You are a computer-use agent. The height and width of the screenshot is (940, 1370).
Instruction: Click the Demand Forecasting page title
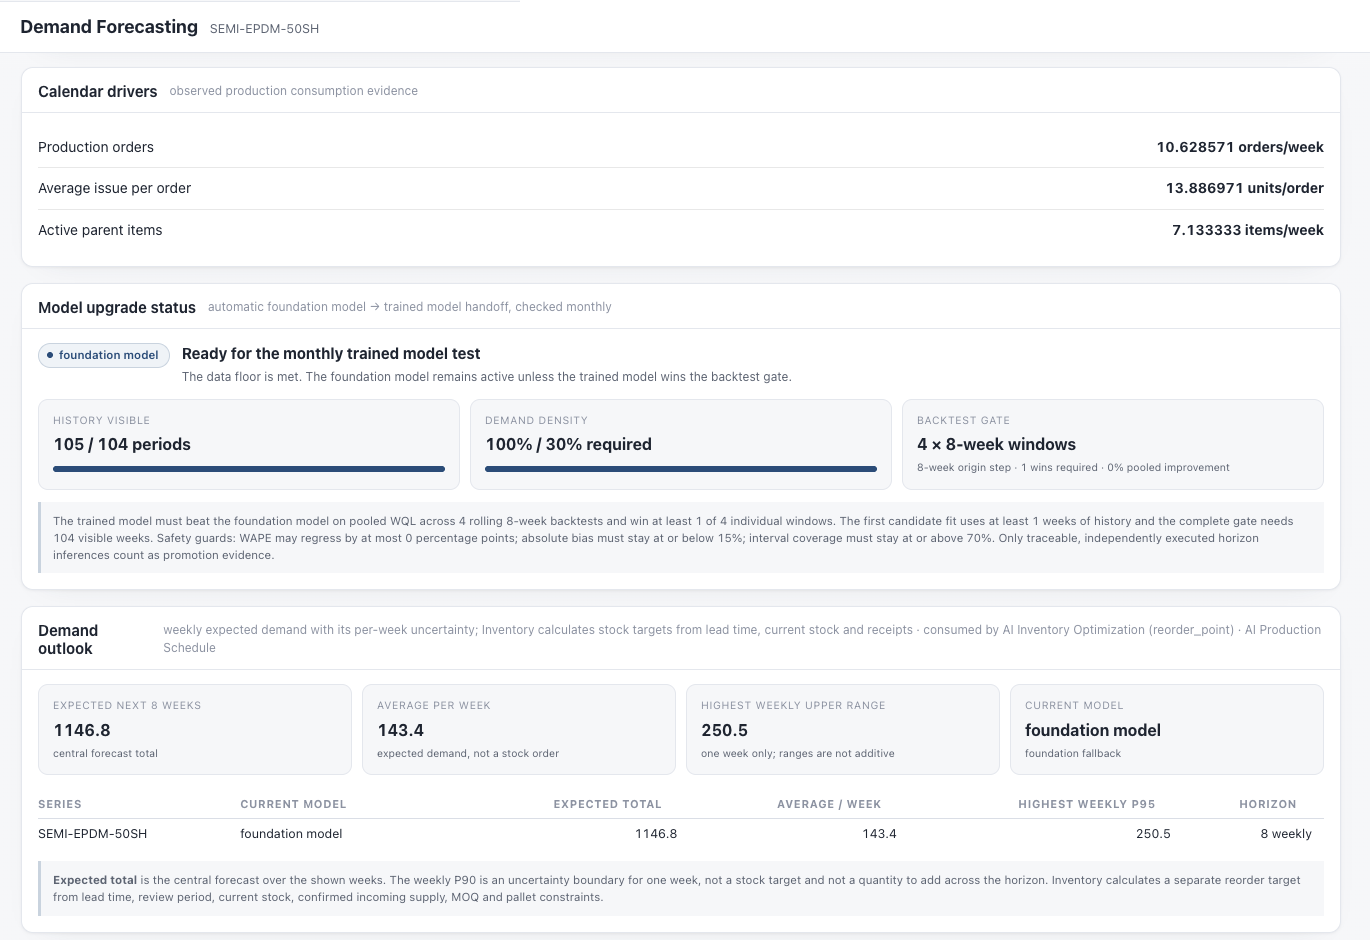click(109, 27)
